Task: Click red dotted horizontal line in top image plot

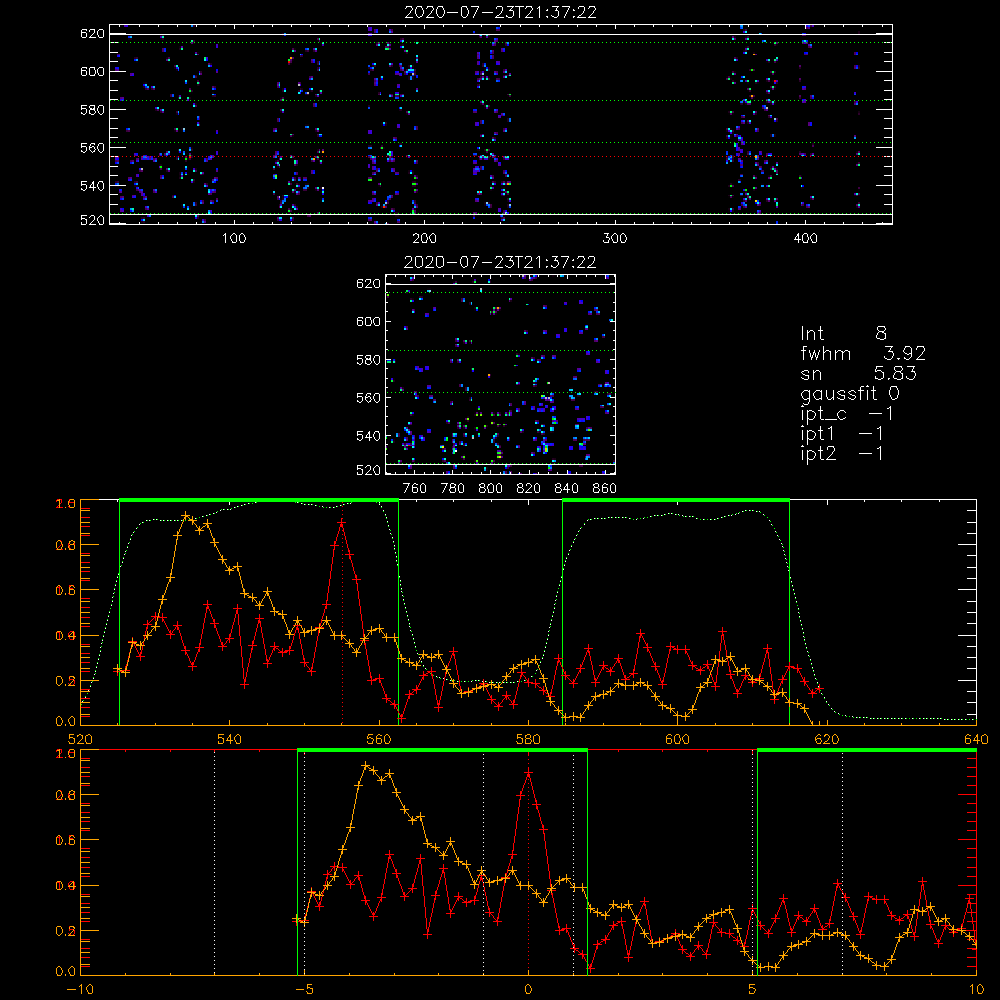Action: 501,156
